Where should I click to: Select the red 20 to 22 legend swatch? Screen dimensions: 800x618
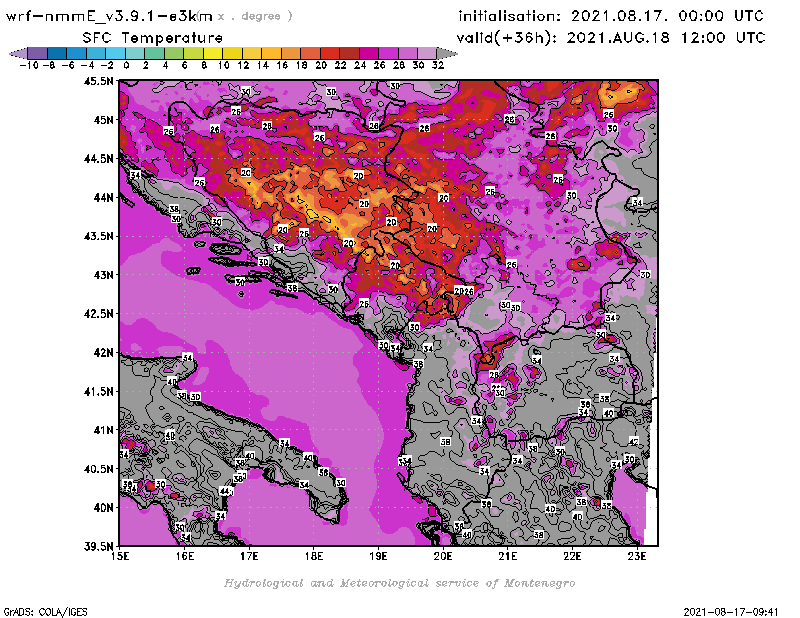(x=330, y=54)
